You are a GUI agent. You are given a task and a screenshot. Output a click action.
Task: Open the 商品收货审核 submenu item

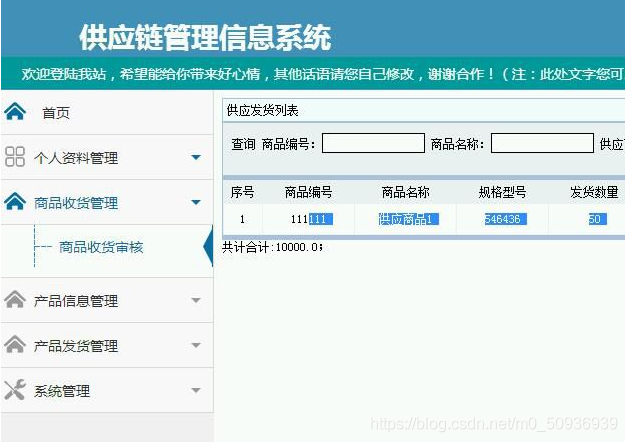click(x=101, y=247)
